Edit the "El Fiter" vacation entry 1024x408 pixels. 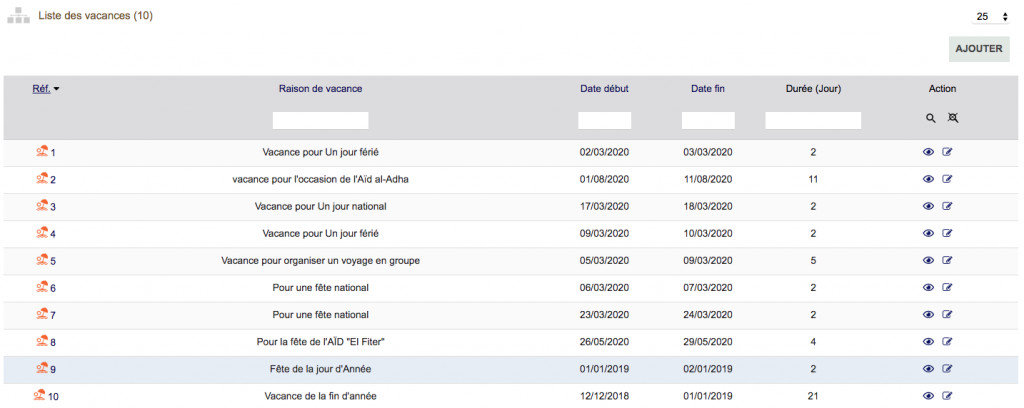tap(947, 342)
